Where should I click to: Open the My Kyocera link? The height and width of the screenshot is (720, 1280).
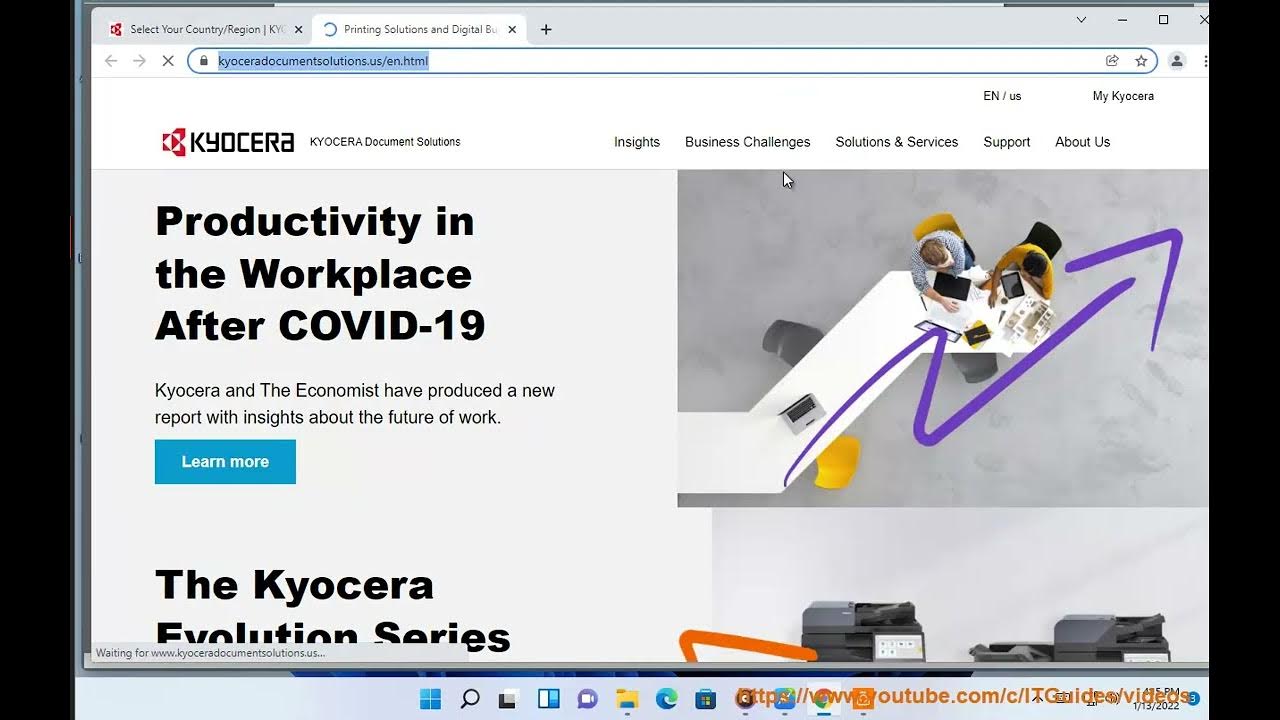(x=1123, y=96)
